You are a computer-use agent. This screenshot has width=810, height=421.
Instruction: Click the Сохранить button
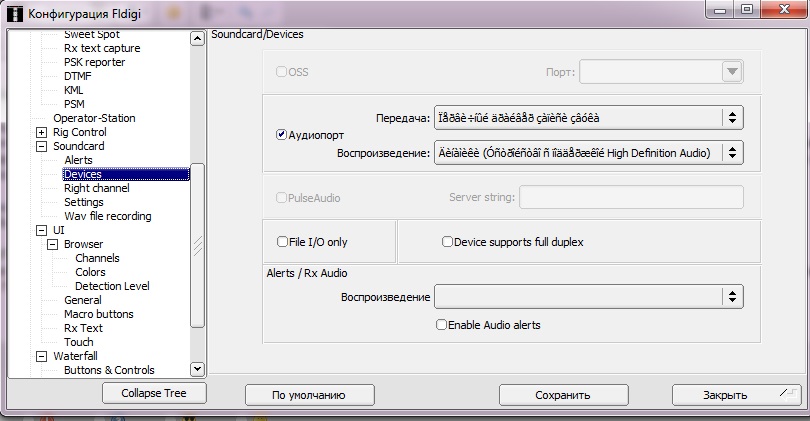[563, 395]
